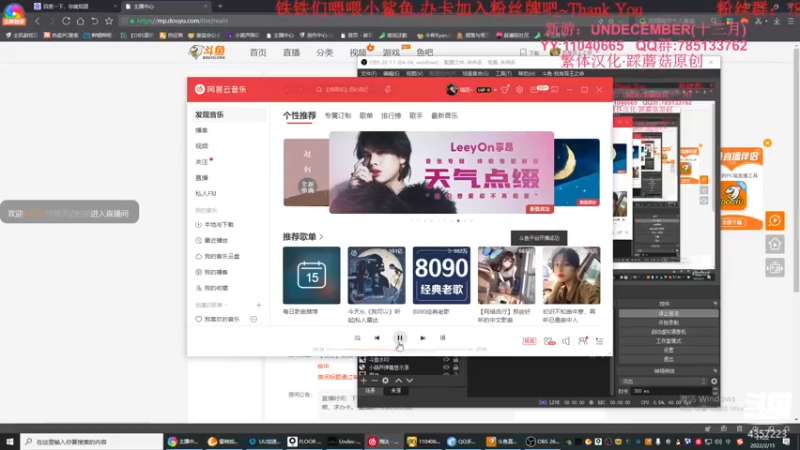The image size is (800, 450).
Task: Open skin shirt icon in NetEase title bar
Action: 505,89
